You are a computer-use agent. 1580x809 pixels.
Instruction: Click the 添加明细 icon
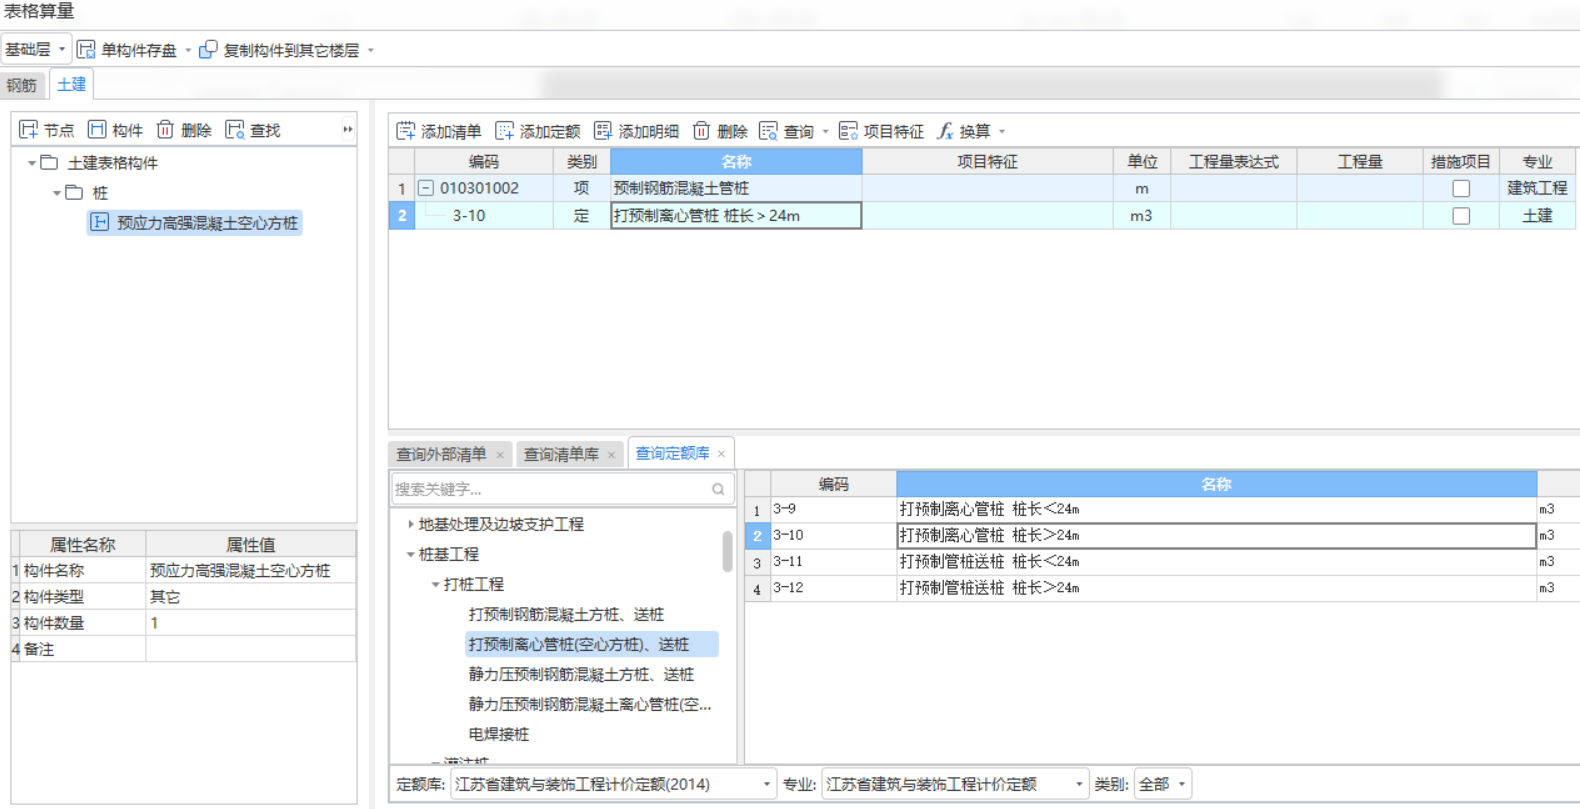[603, 131]
